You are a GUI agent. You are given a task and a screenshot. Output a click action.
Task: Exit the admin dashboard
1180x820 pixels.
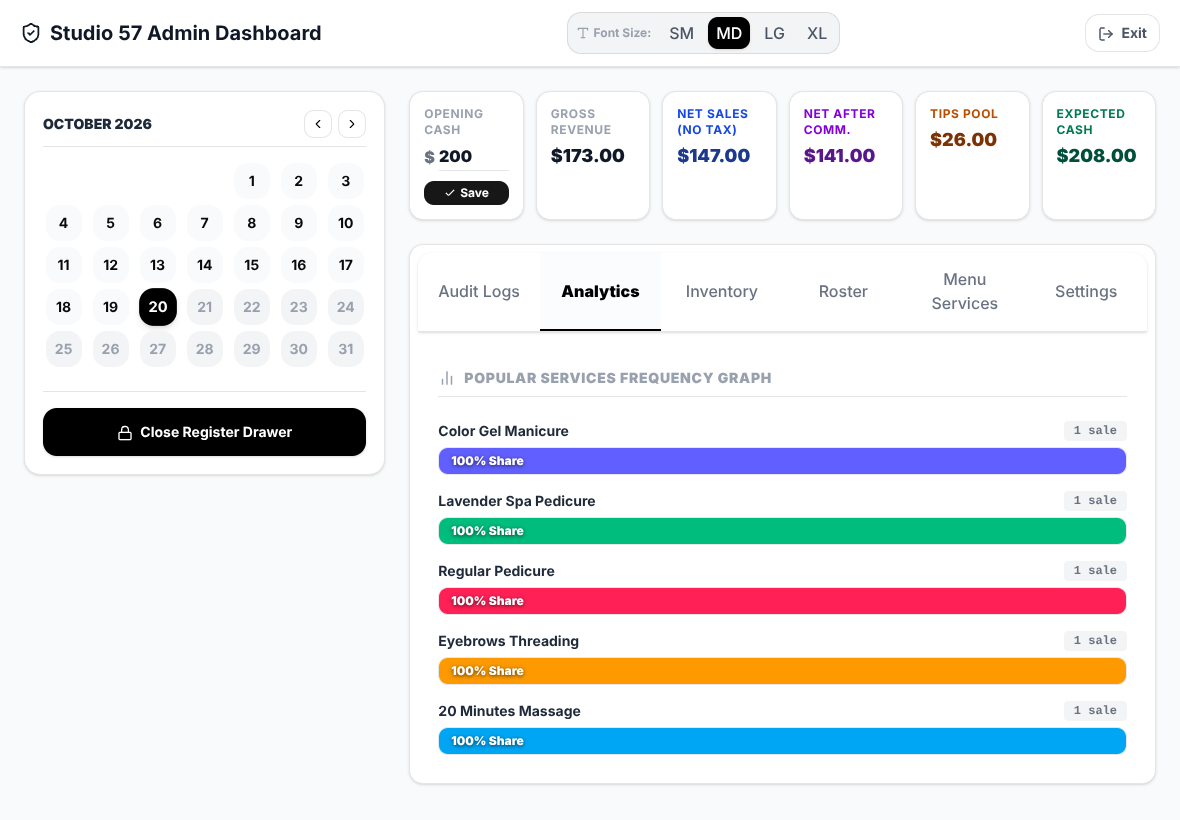1122,33
